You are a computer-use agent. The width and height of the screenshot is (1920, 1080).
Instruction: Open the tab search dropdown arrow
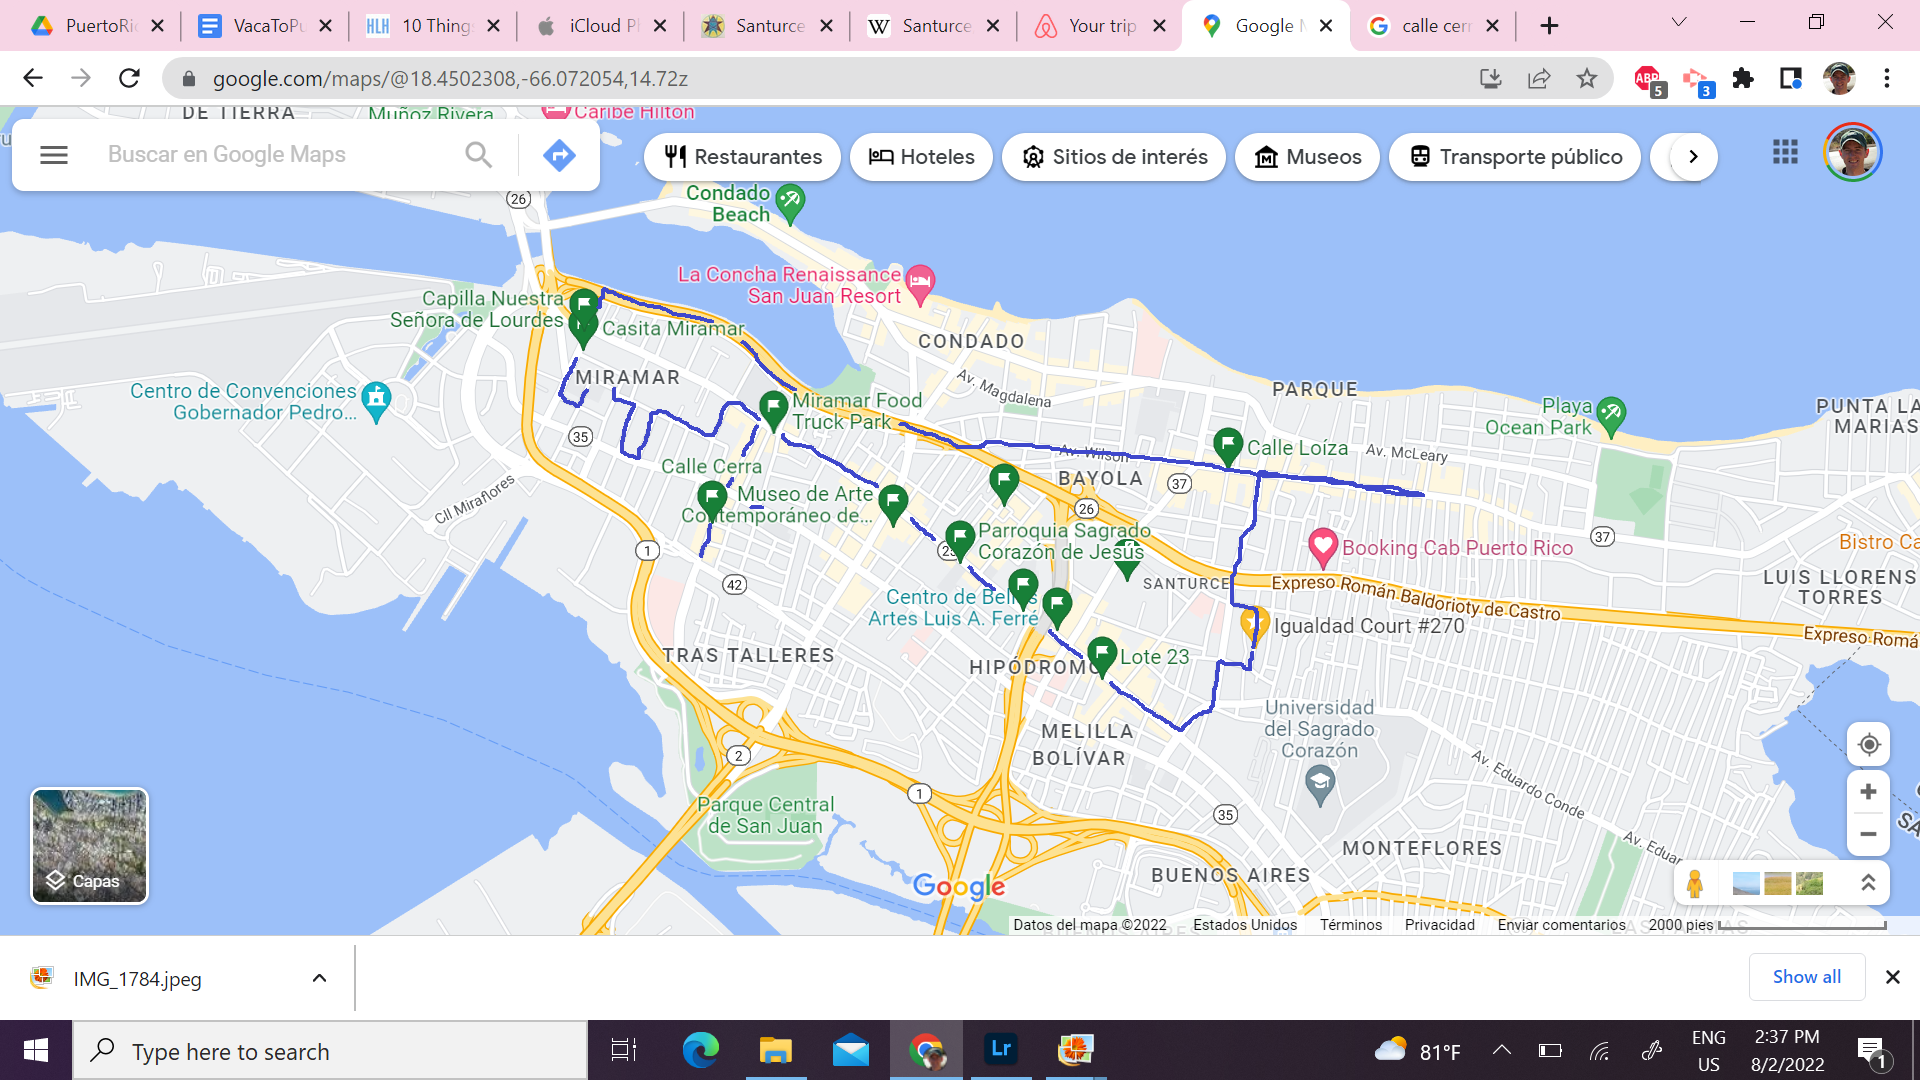point(1679,22)
